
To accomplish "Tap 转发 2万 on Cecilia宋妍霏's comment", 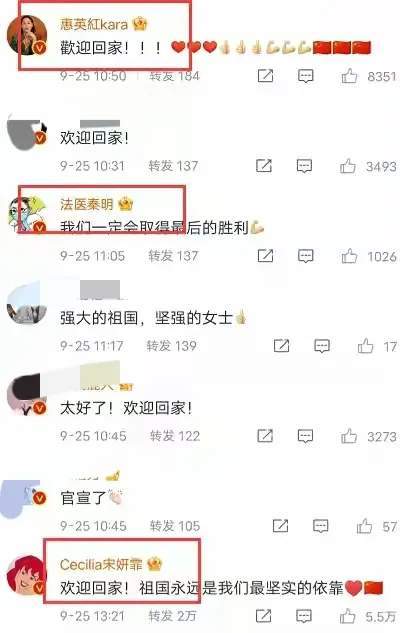I will pyautogui.click(x=172, y=616).
